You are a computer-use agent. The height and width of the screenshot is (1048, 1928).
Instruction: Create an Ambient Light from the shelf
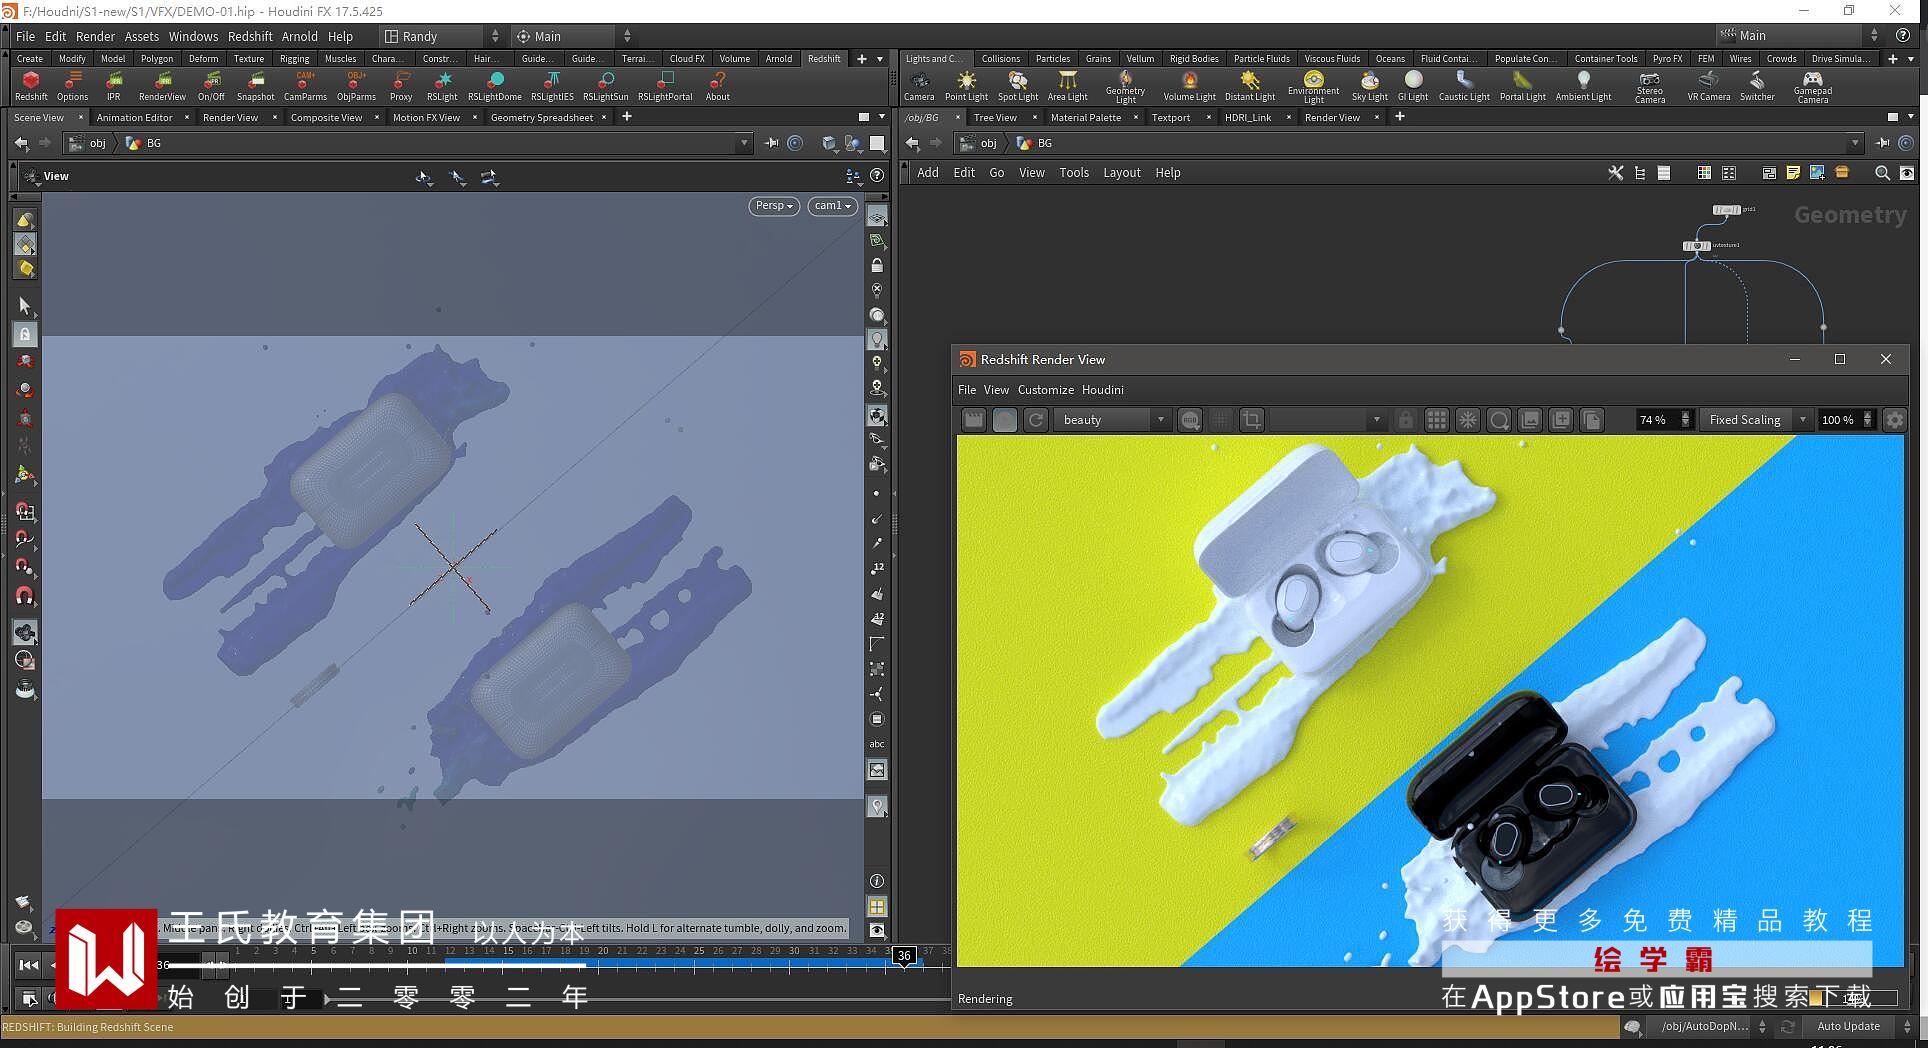1584,86
